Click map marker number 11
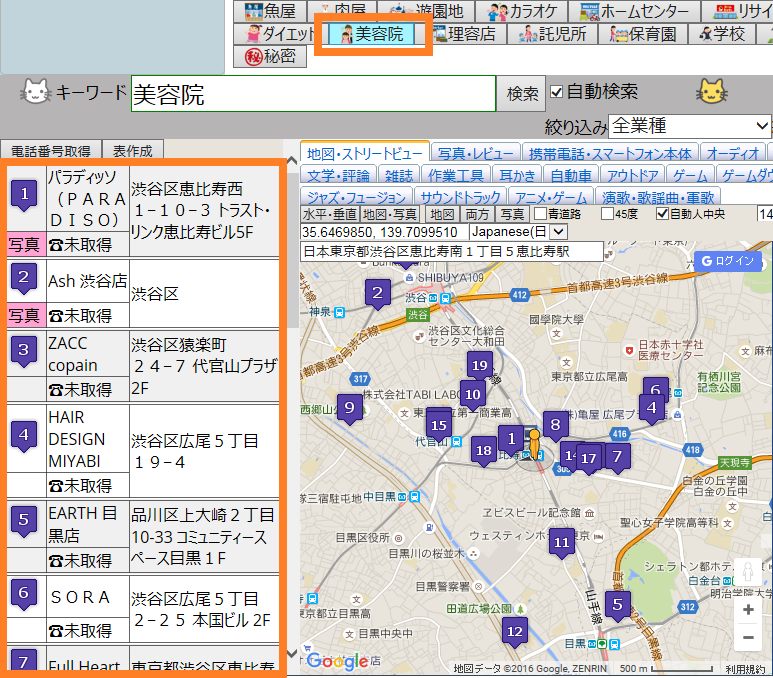Screen dimensions: 773x678 (x=562, y=543)
